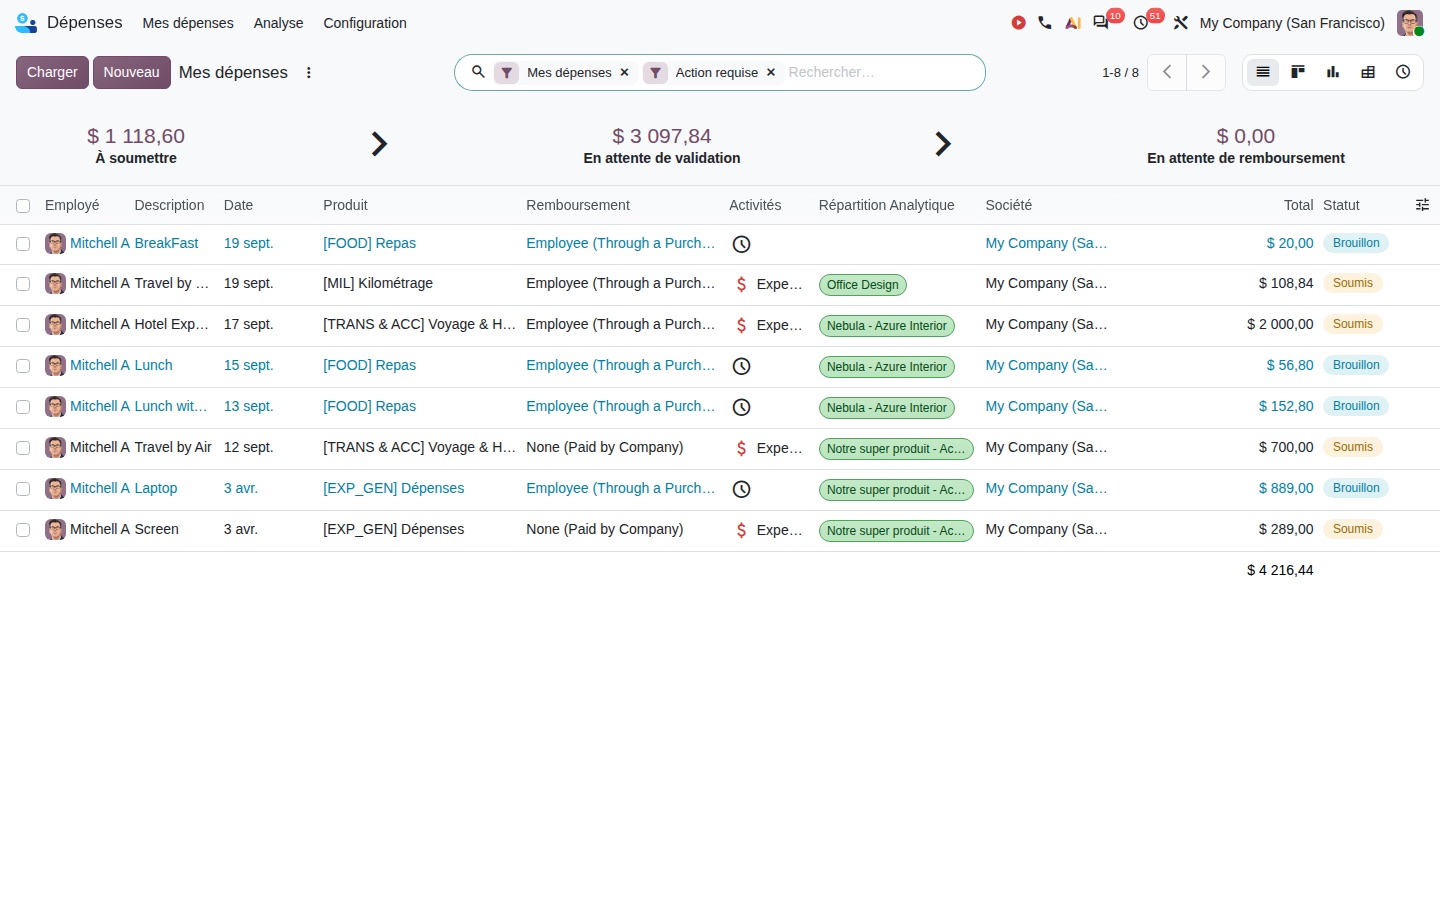Viewport: 1440px width, 900px height.
Task: Open the AI assistant icon
Action: (1073, 23)
